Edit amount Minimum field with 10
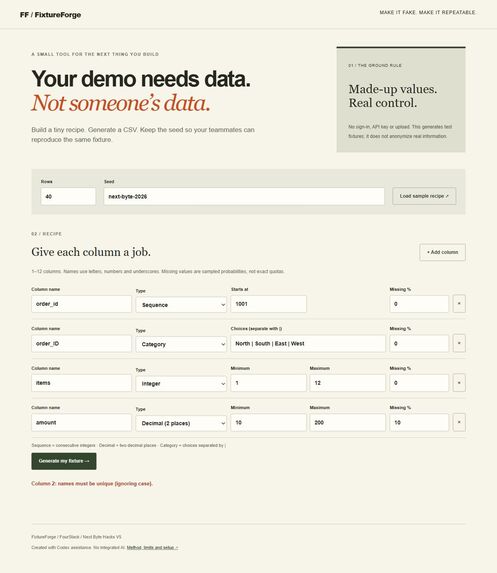 [x=269, y=422]
